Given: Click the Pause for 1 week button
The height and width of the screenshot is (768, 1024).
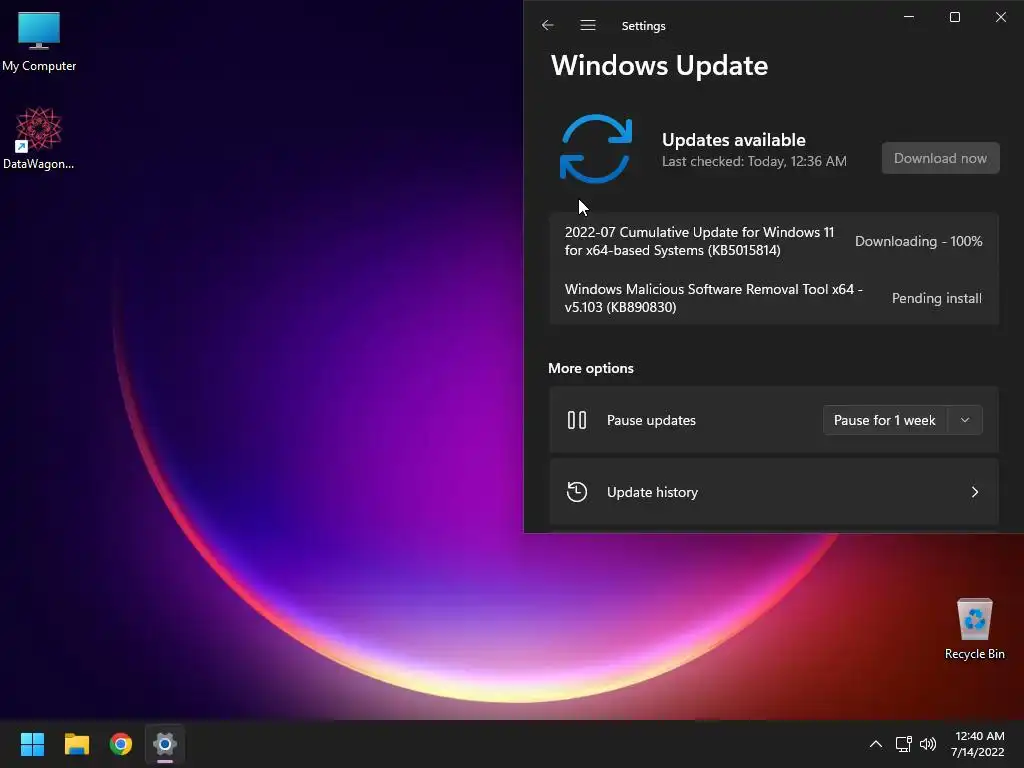Looking at the screenshot, I should pyautogui.click(x=884, y=420).
